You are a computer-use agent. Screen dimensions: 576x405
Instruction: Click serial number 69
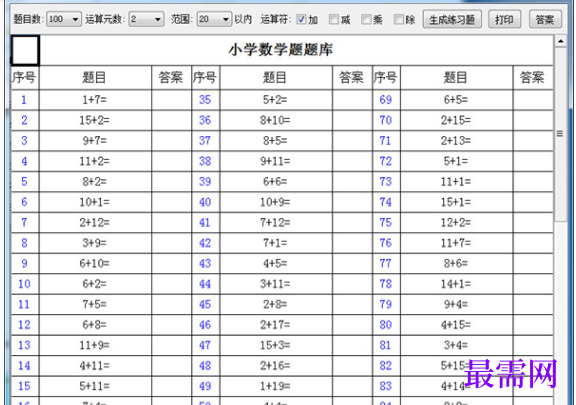(x=386, y=100)
